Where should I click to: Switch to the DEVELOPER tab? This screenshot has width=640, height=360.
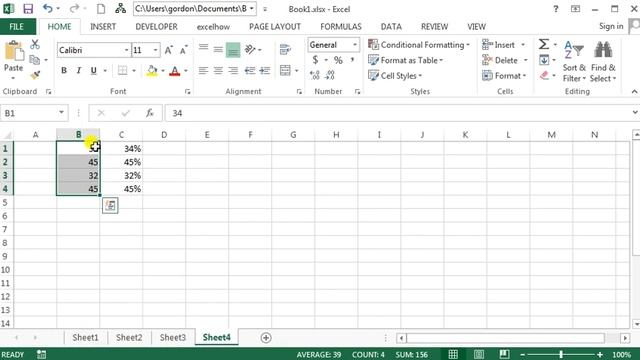pos(156,27)
